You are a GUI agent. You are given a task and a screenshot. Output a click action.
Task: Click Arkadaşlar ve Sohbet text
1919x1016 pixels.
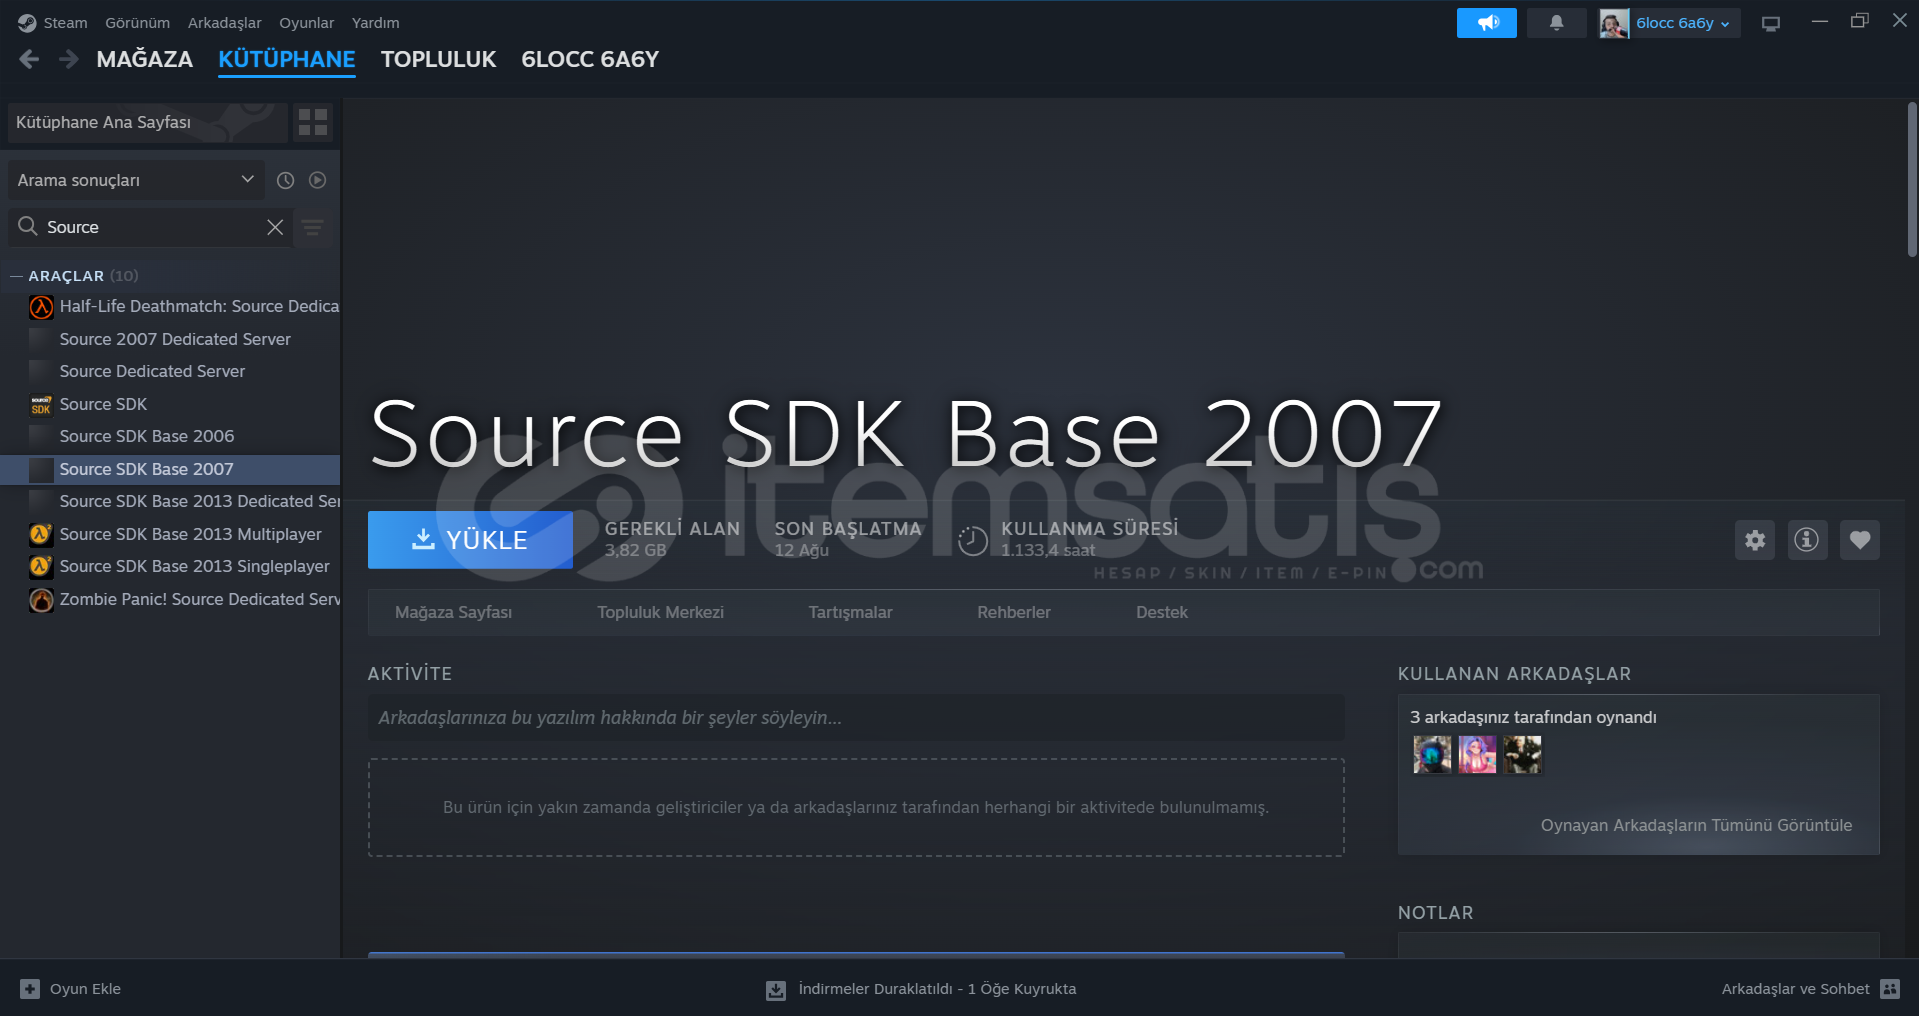pyautogui.click(x=1795, y=989)
